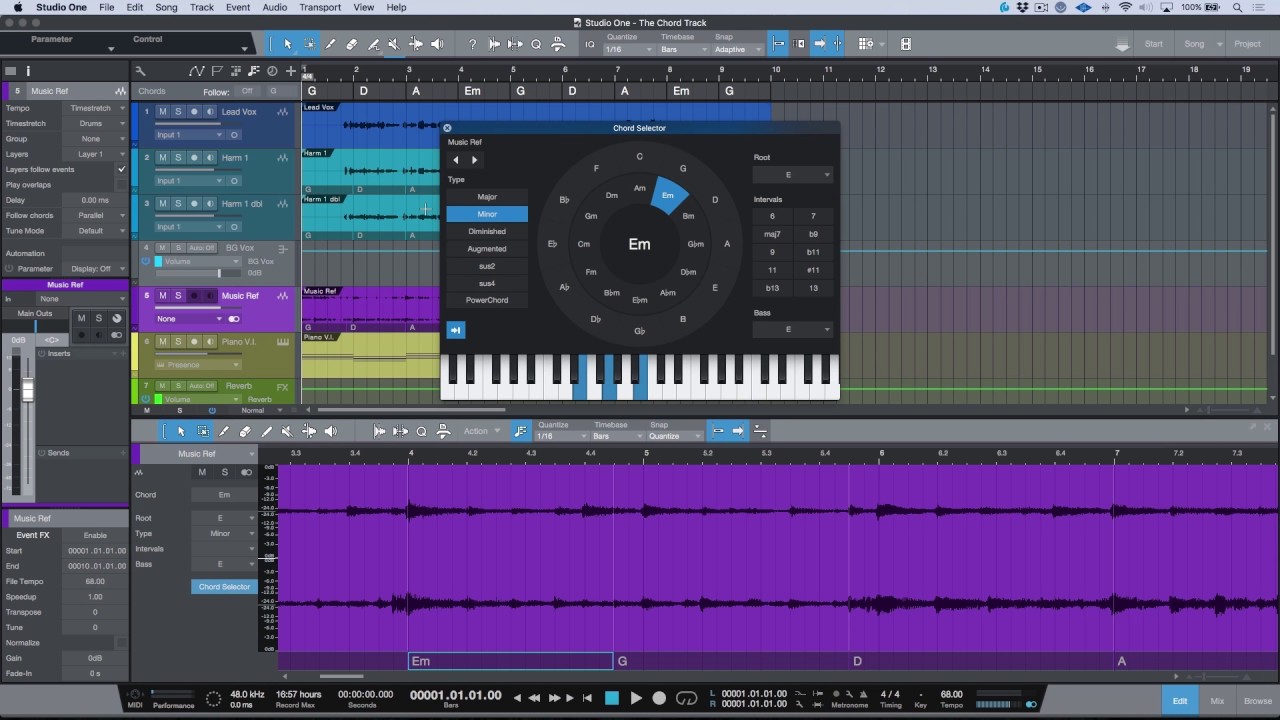Solo the Harm 1 track

[178, 158]
